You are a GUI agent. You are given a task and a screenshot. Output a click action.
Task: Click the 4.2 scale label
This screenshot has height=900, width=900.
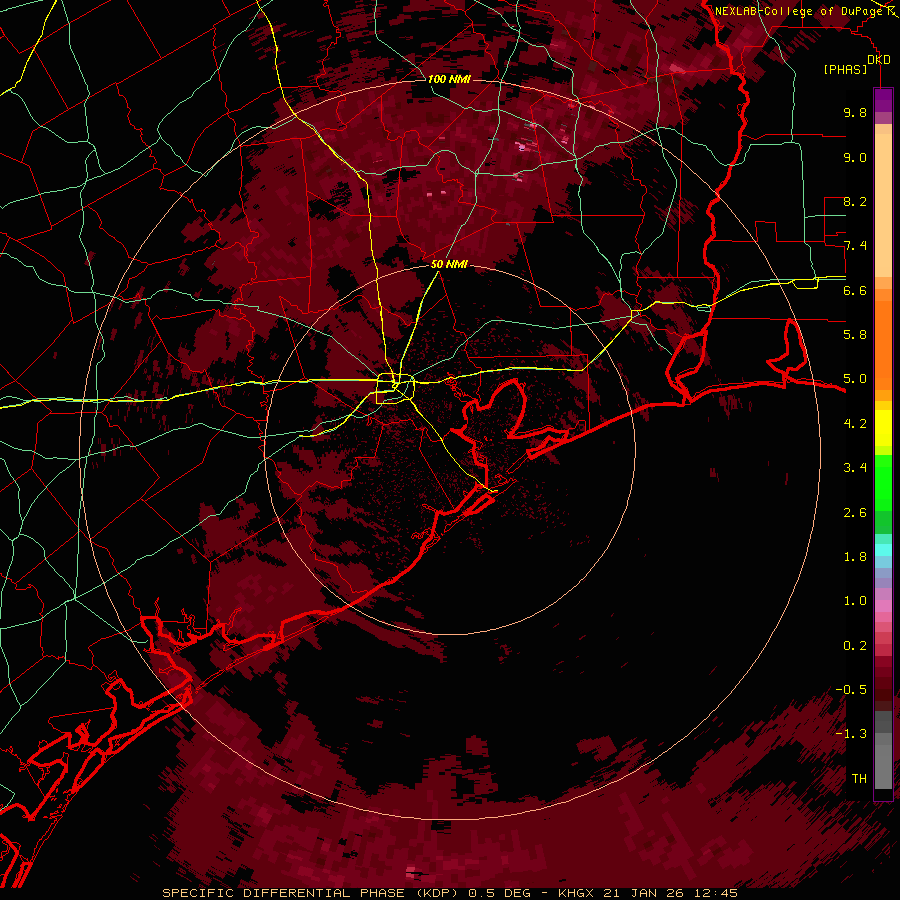pos(855,424)
